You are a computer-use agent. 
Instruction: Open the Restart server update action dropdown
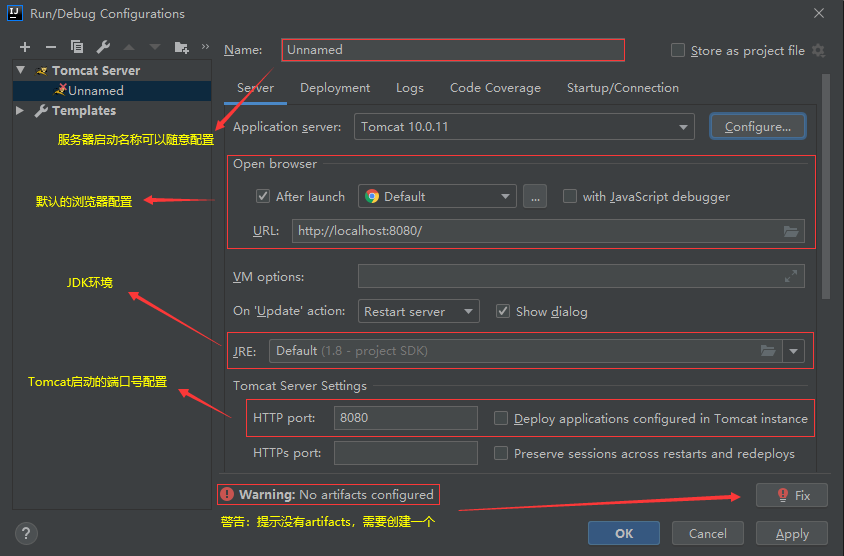418,311
